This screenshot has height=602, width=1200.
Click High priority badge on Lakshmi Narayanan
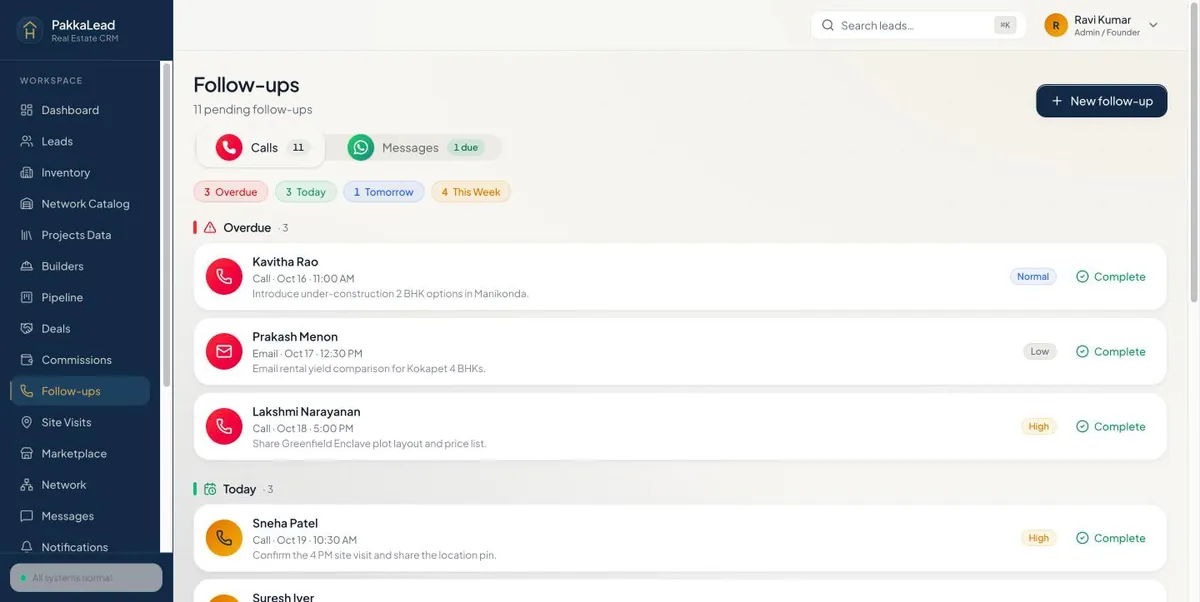point(1039,427)
